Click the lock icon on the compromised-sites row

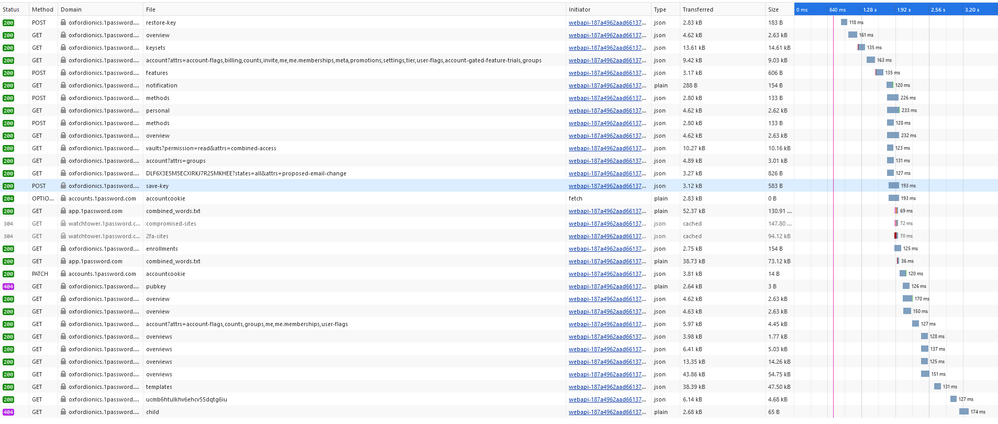(64, 223)
